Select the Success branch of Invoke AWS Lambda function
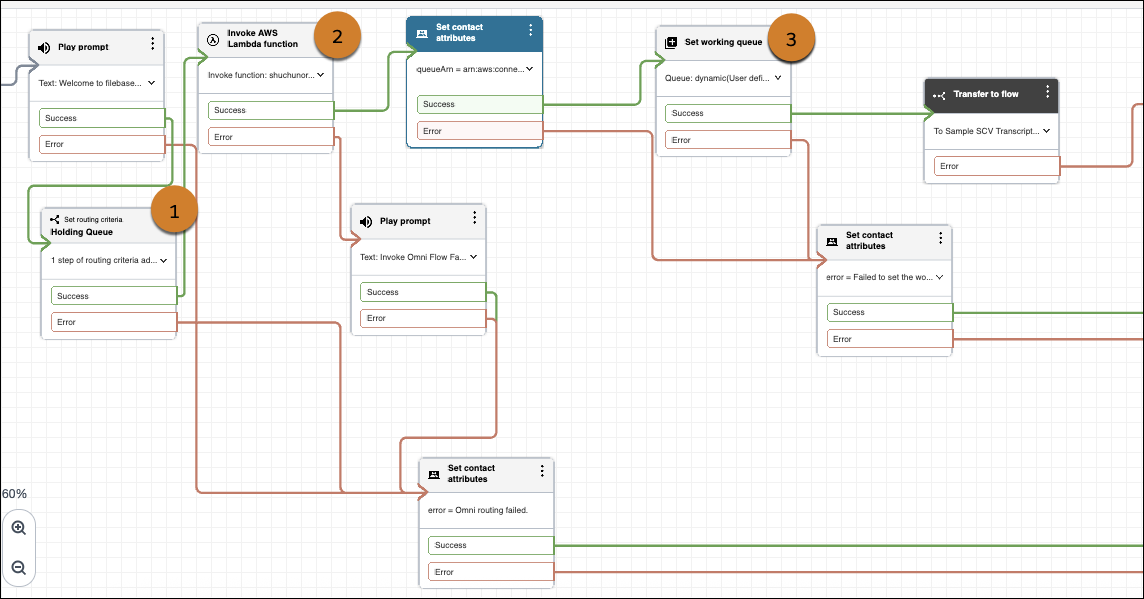 coord(271,110)
